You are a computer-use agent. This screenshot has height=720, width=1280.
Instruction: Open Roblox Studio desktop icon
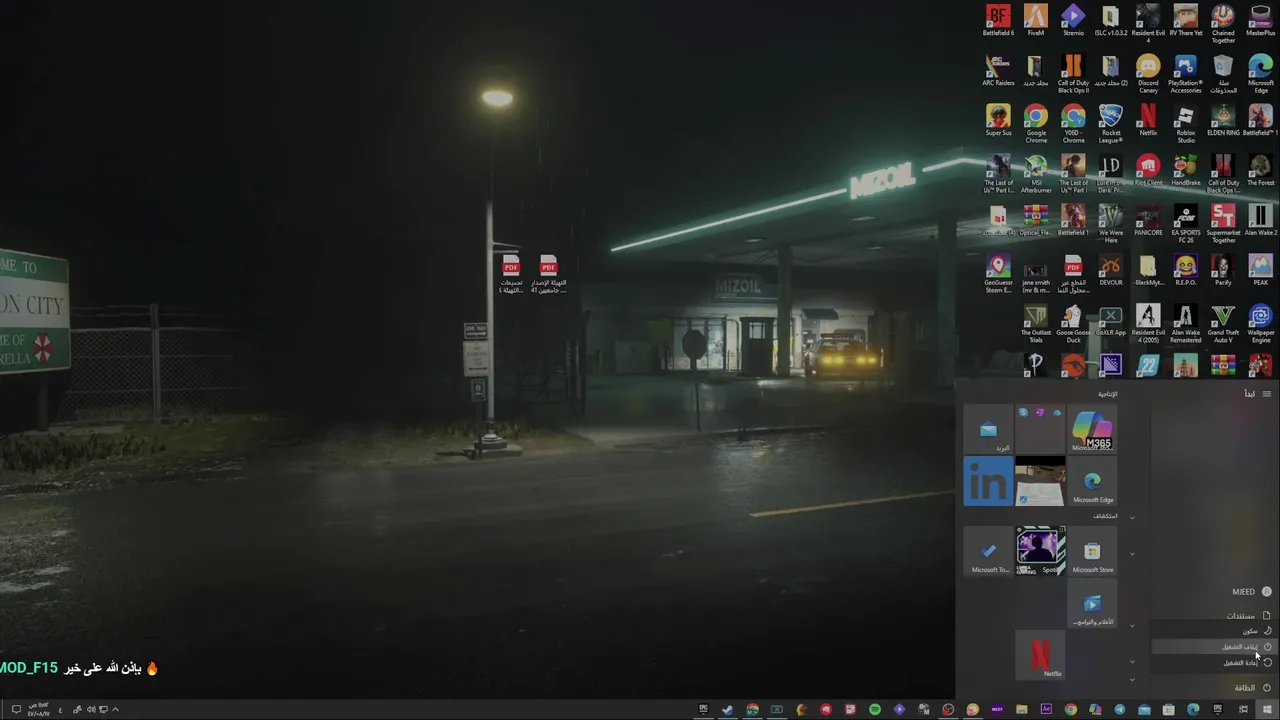1185,124
